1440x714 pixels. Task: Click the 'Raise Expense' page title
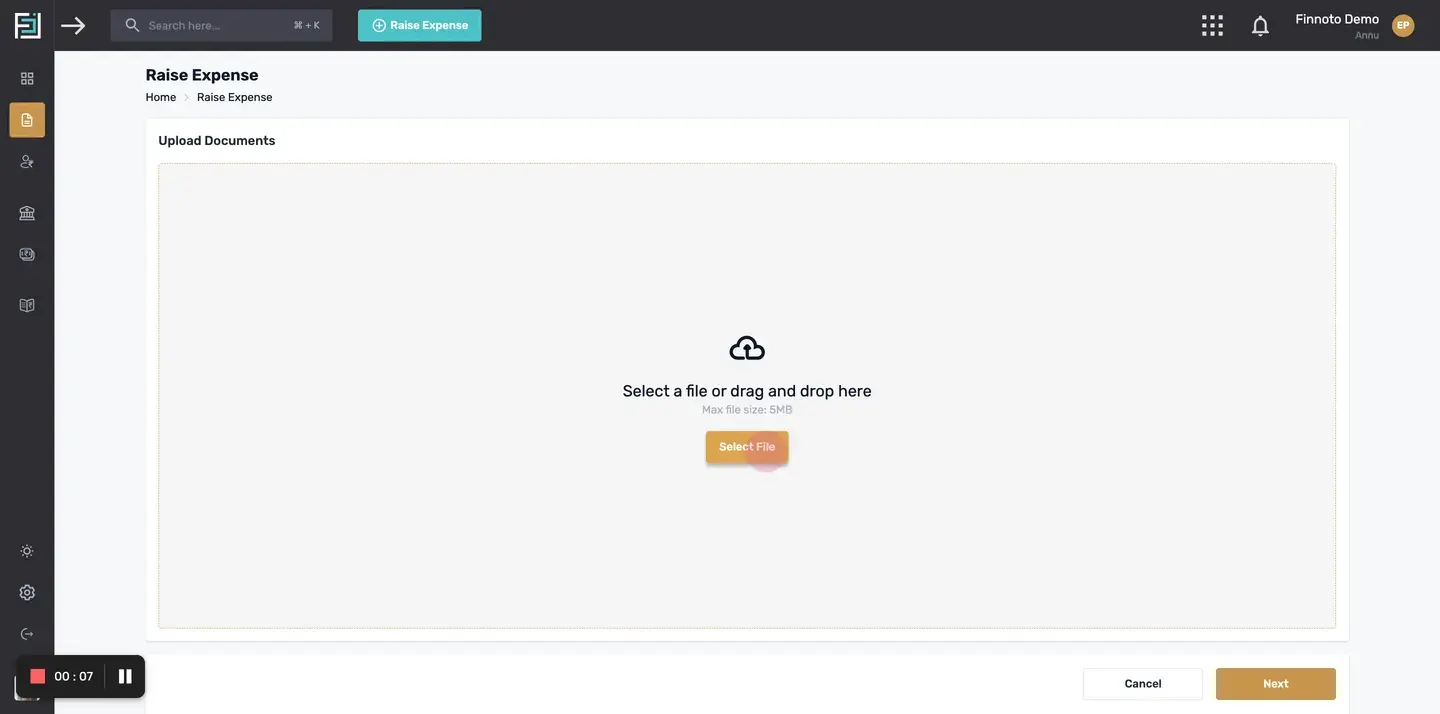coord(202,75)
